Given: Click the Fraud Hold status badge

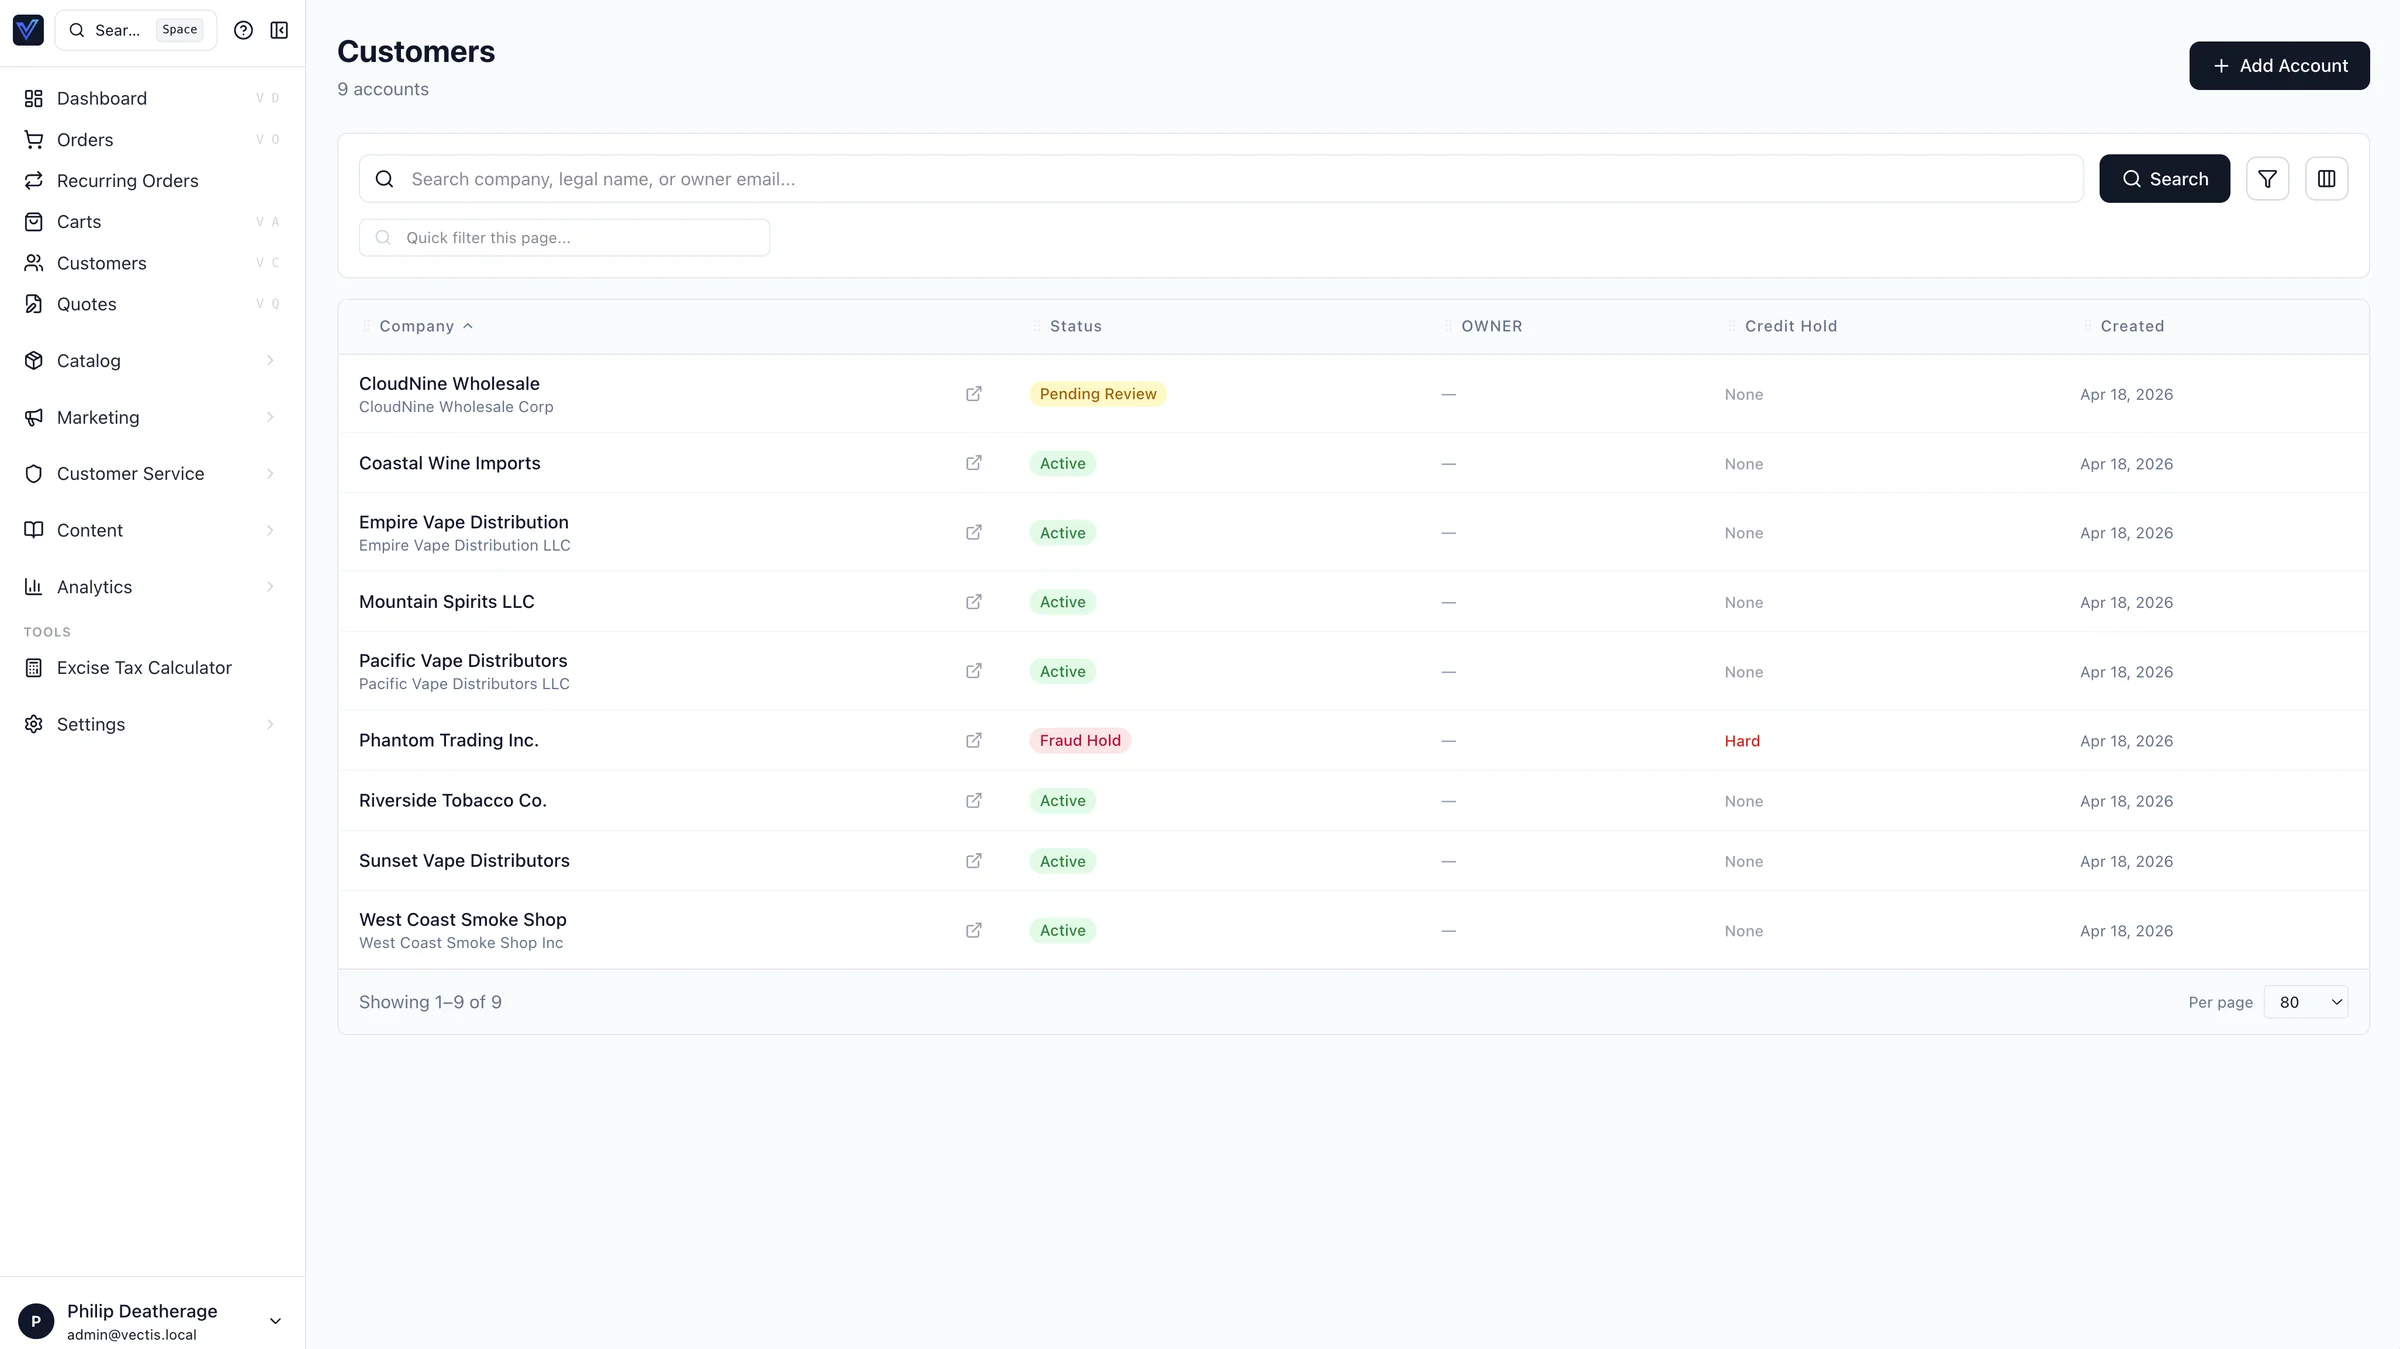Looking at the screenshot, I should [1079, 741].
